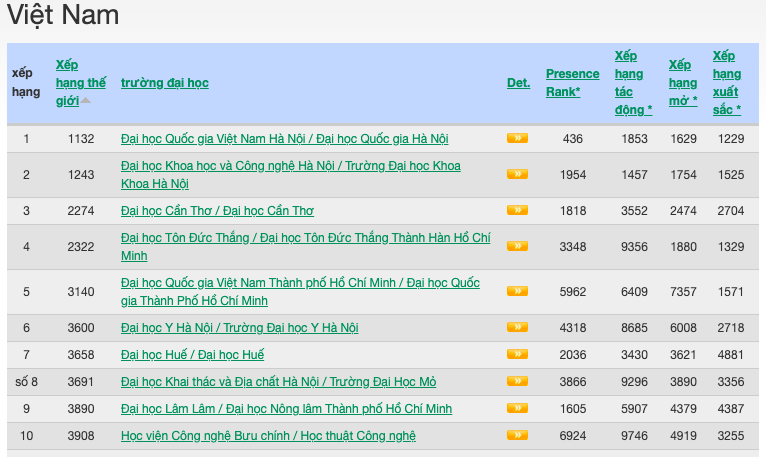Click openness rank value 1629

683,139
